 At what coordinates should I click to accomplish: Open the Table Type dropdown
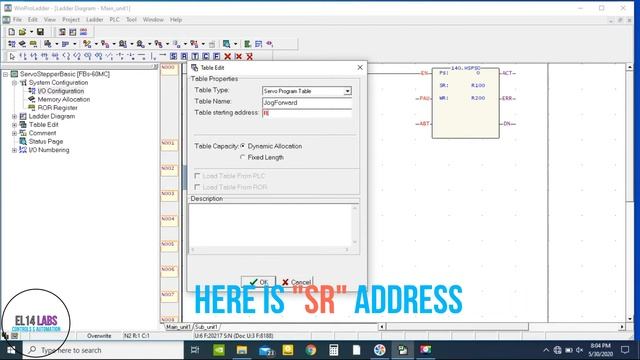pos(347,91)
